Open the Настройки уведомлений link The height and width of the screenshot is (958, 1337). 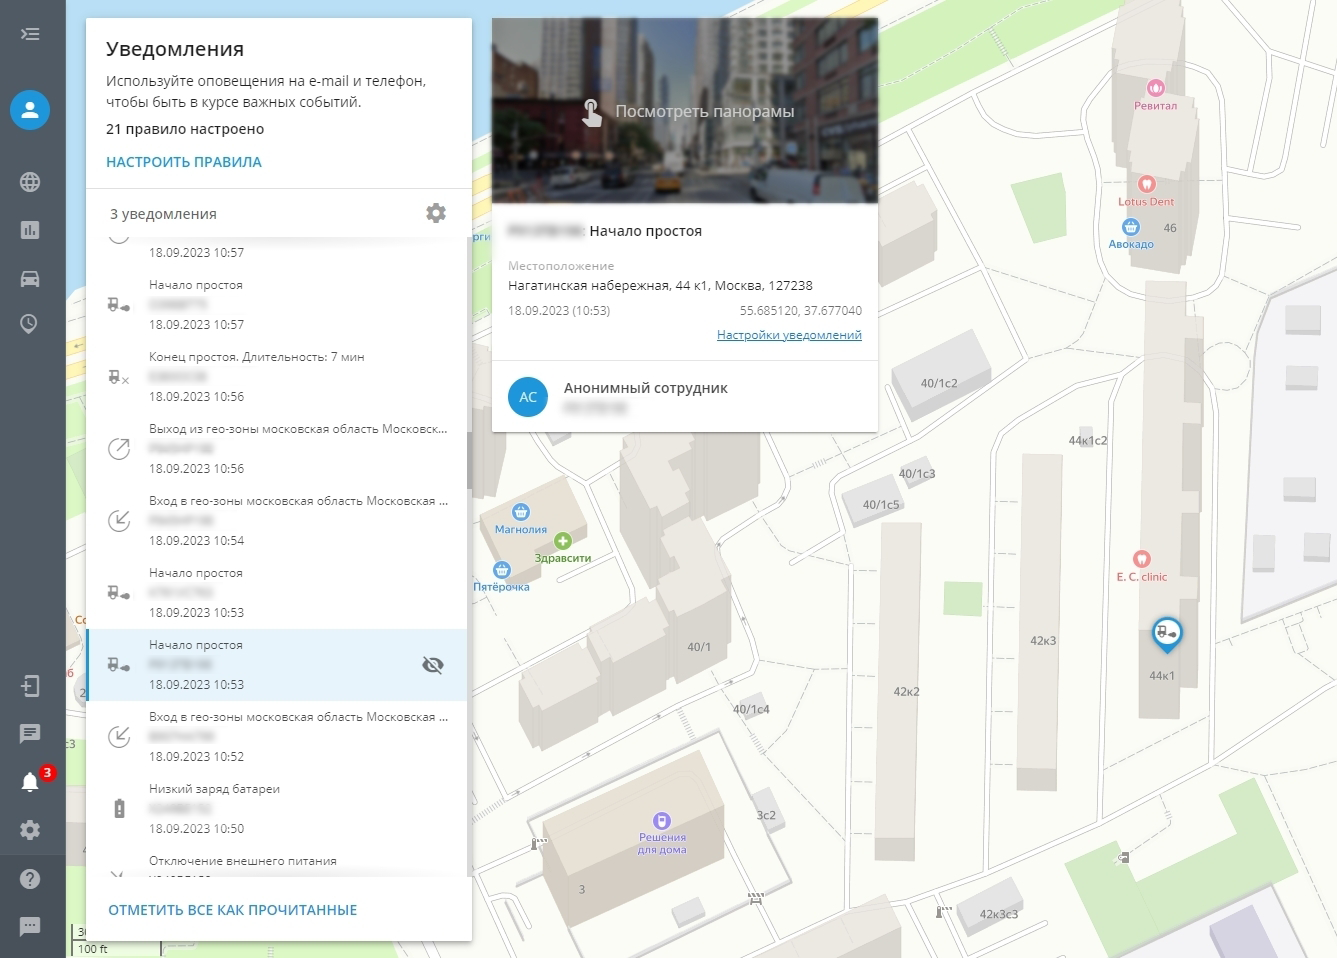click(x=789, y=335)
